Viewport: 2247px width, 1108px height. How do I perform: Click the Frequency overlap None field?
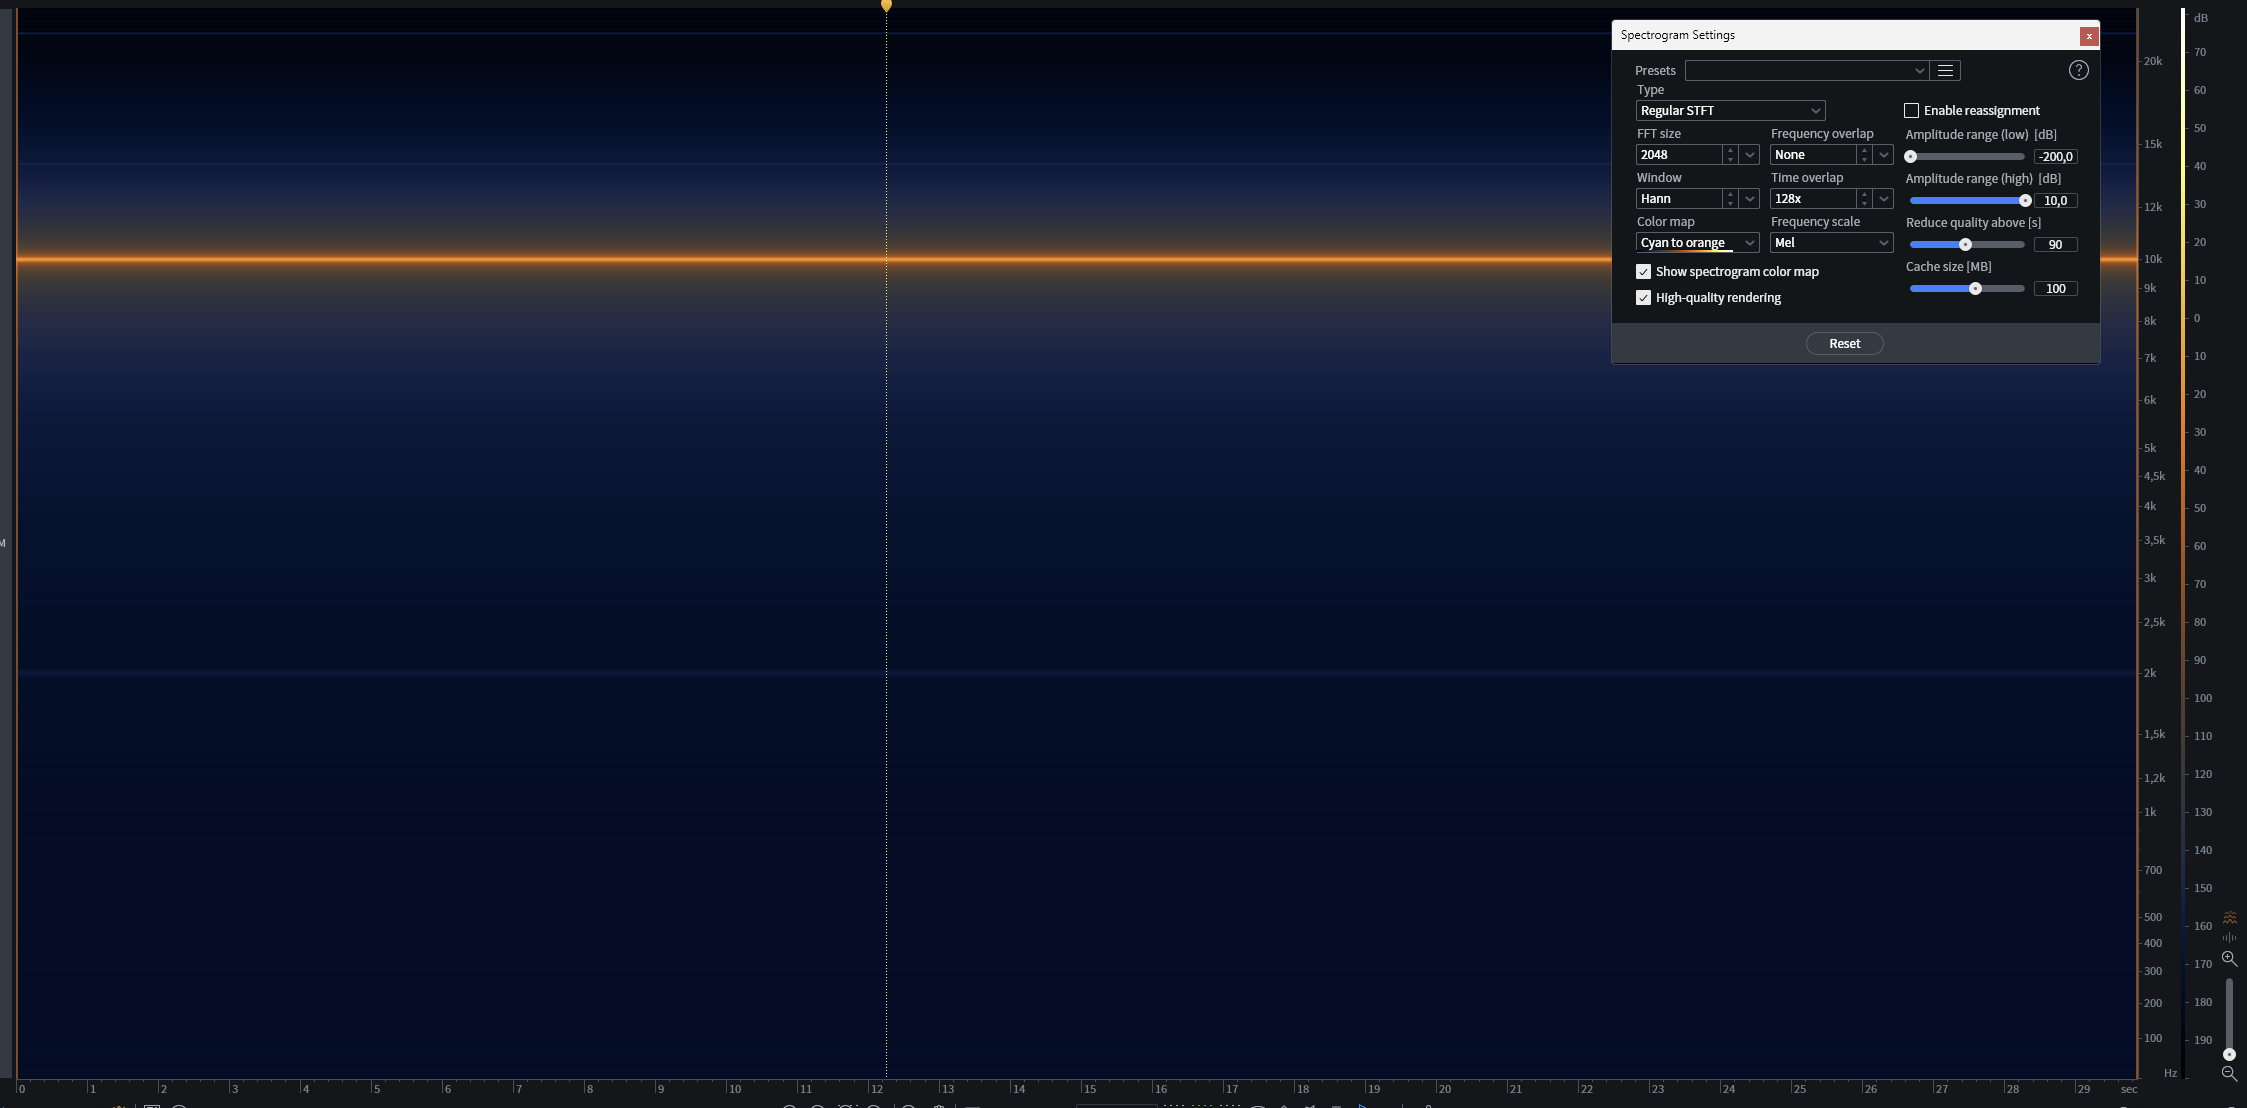(1813, 155)
